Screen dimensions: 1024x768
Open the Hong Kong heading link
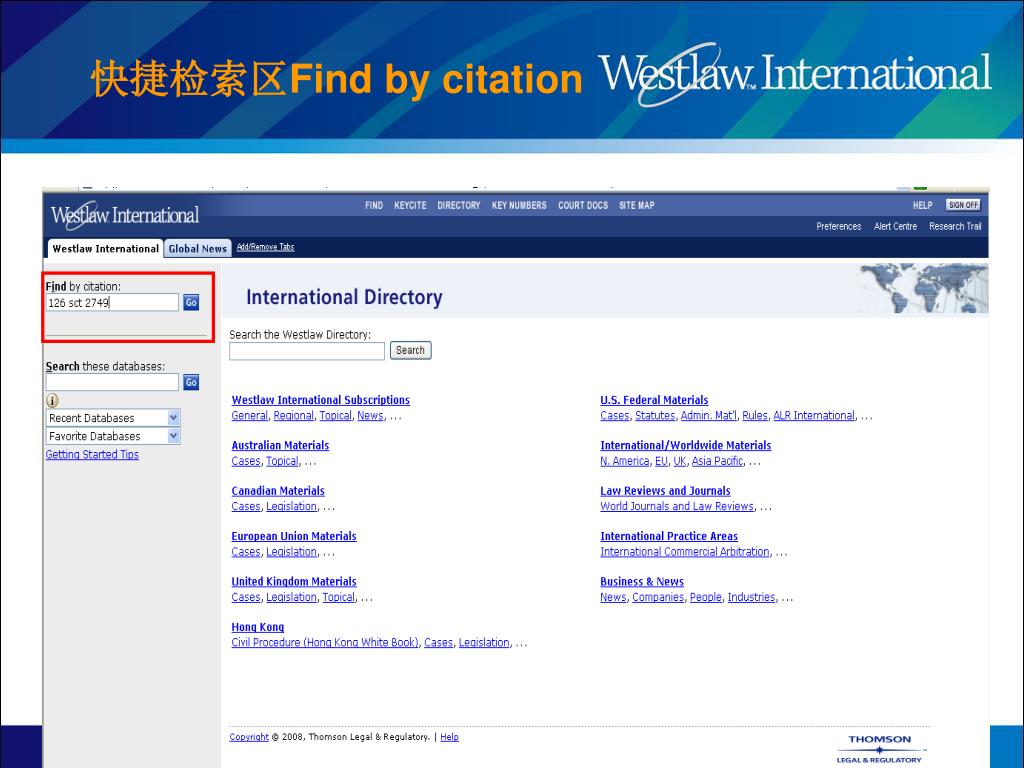(x=257, y=627)
